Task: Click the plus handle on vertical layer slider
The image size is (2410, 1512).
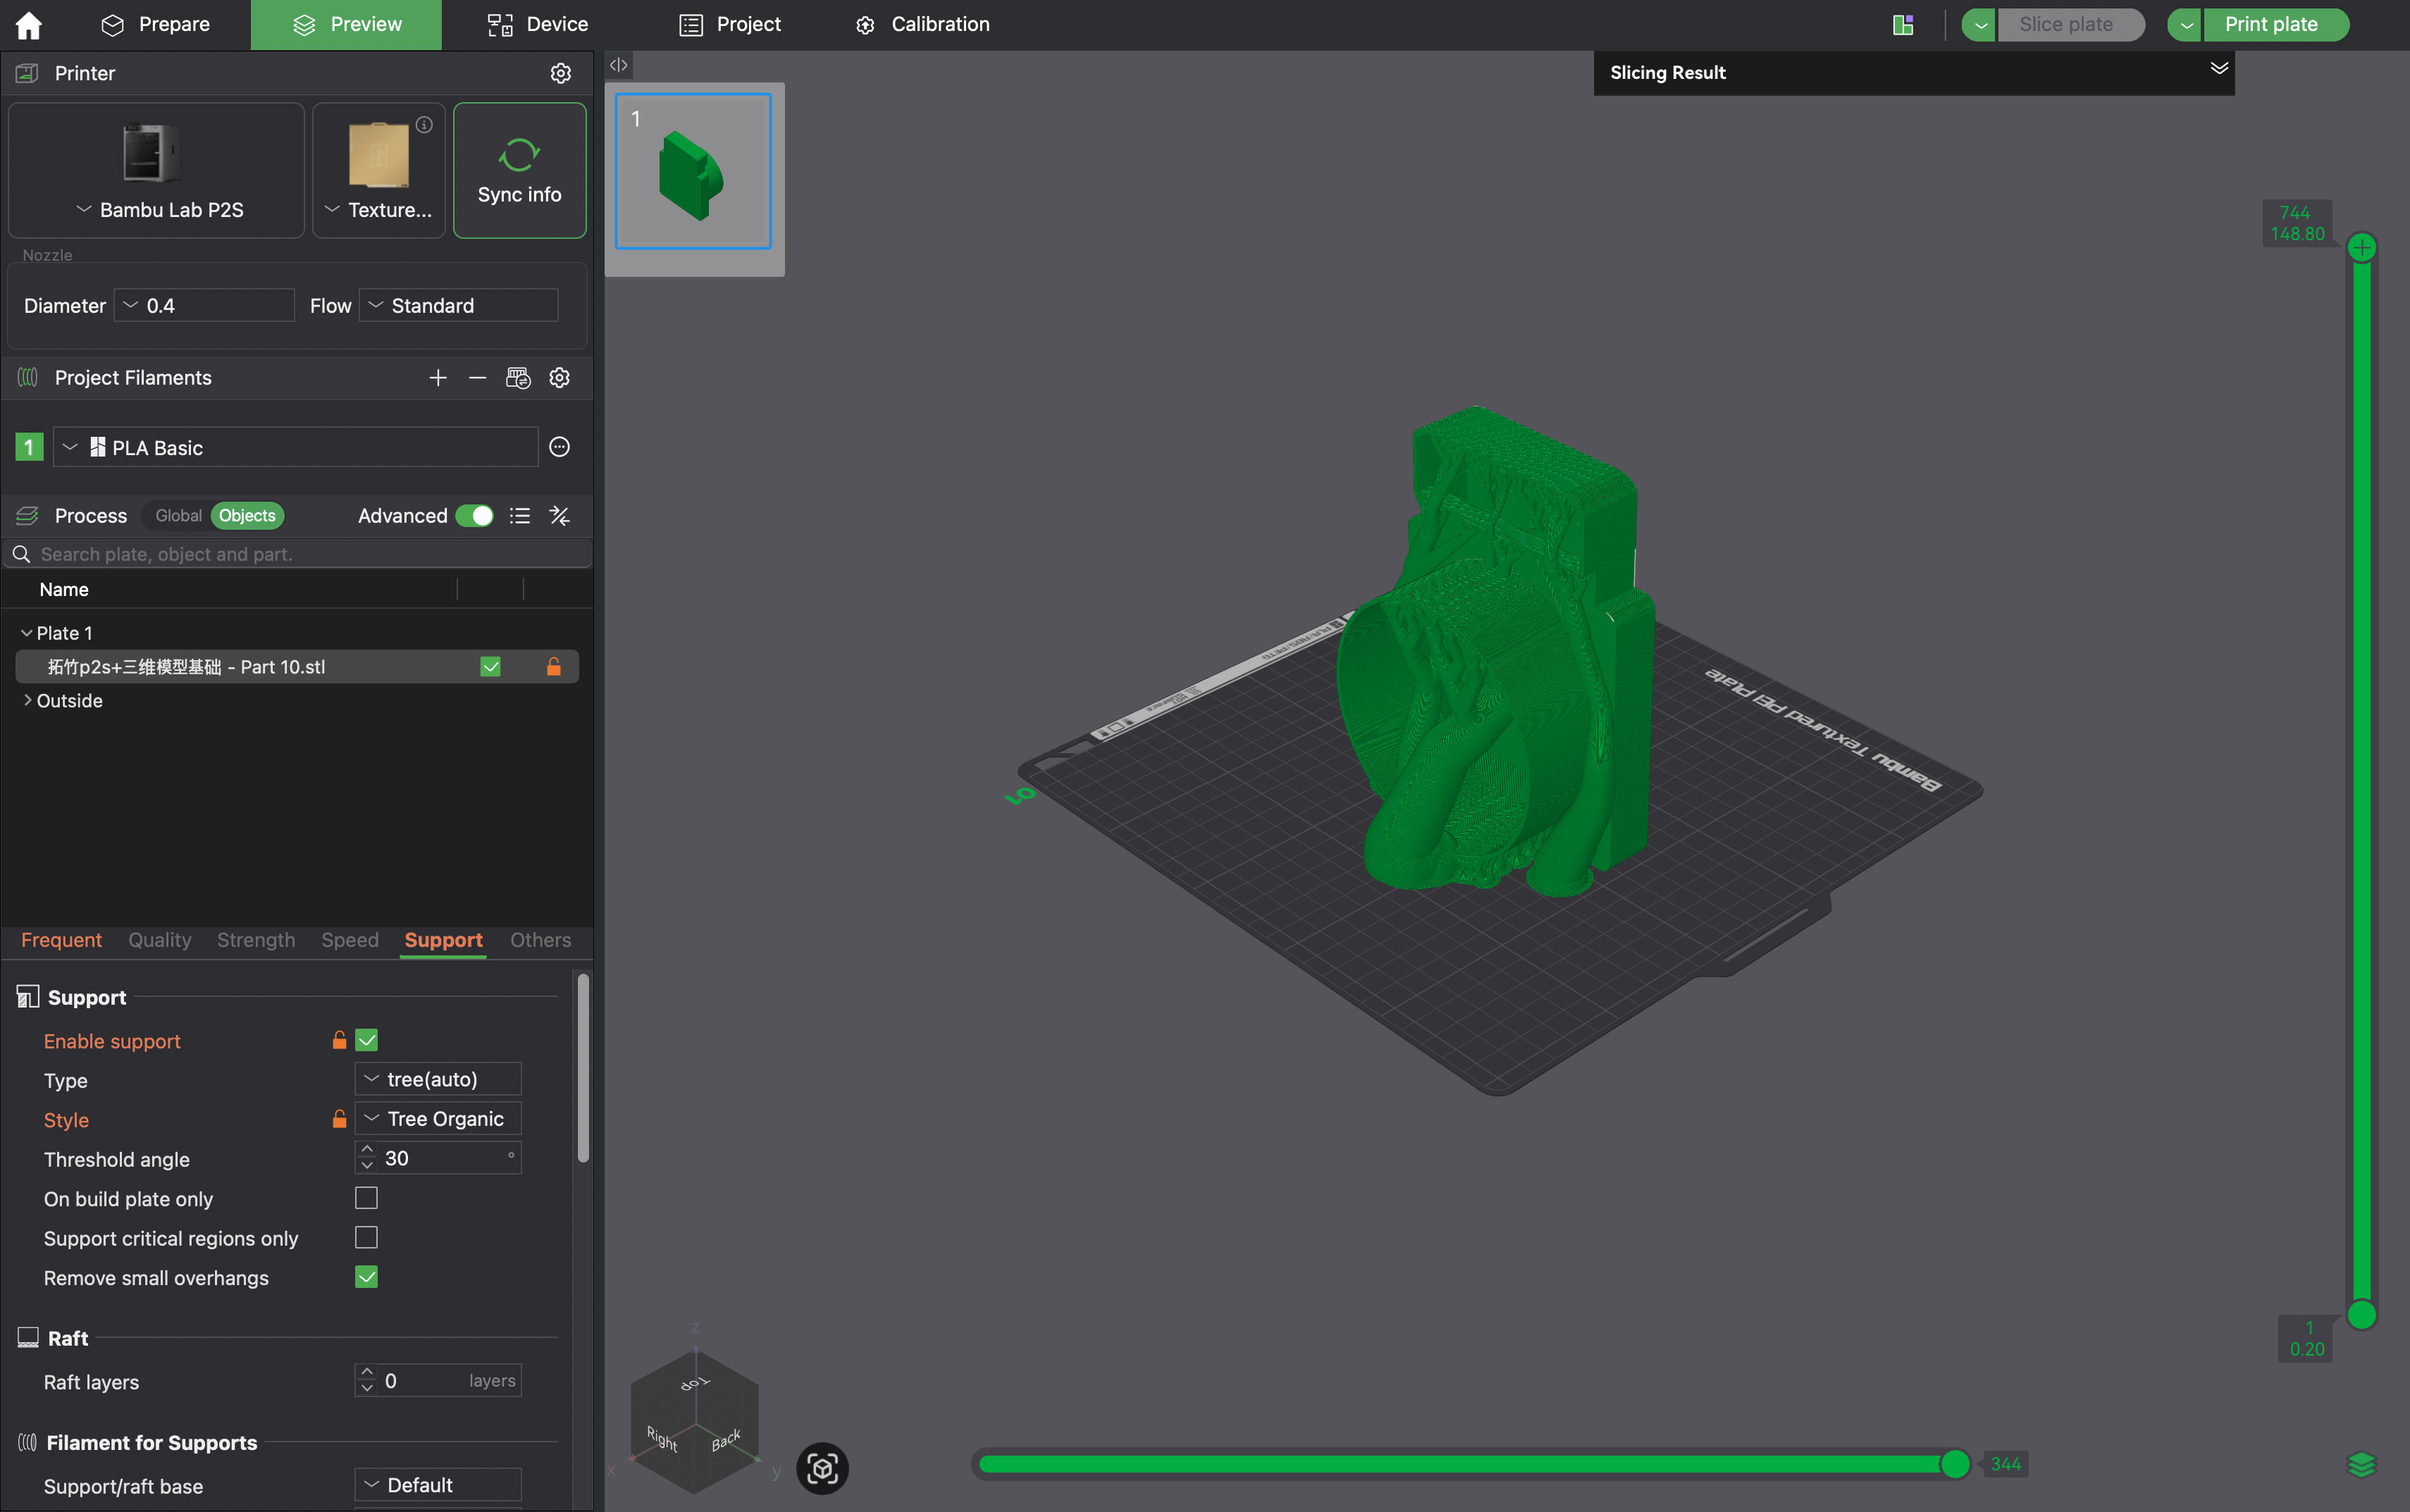Action: coord(2361,247)
